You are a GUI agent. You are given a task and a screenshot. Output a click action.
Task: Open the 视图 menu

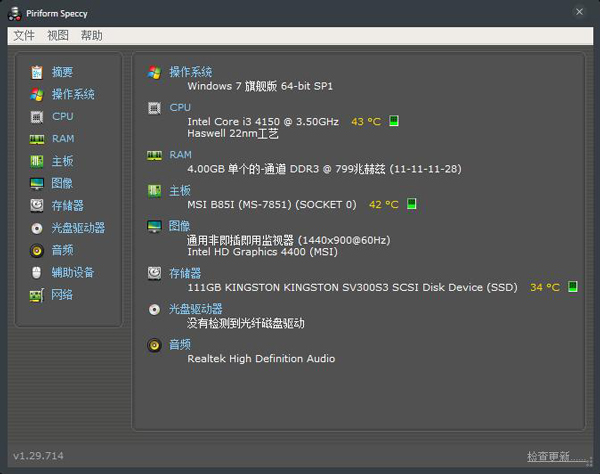coord(58,36)
